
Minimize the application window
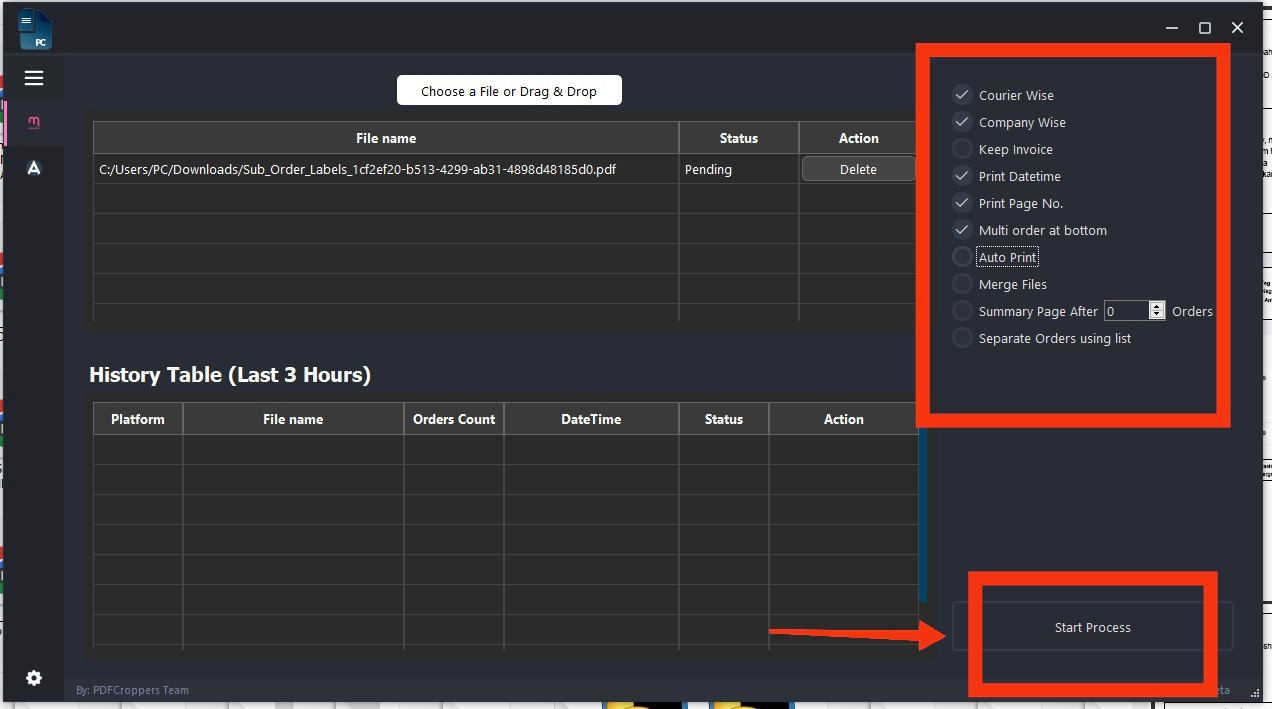(x=1172, y=28)
